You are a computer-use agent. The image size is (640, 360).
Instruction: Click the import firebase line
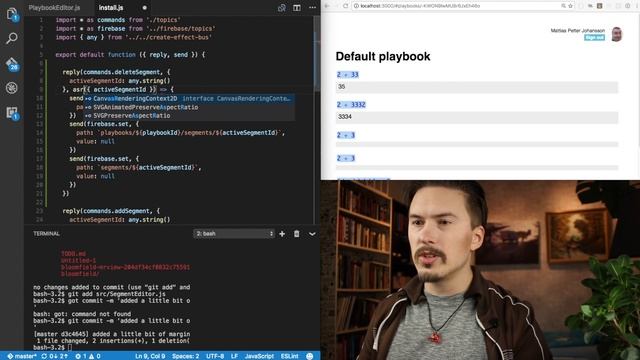(x=135, y=29)
